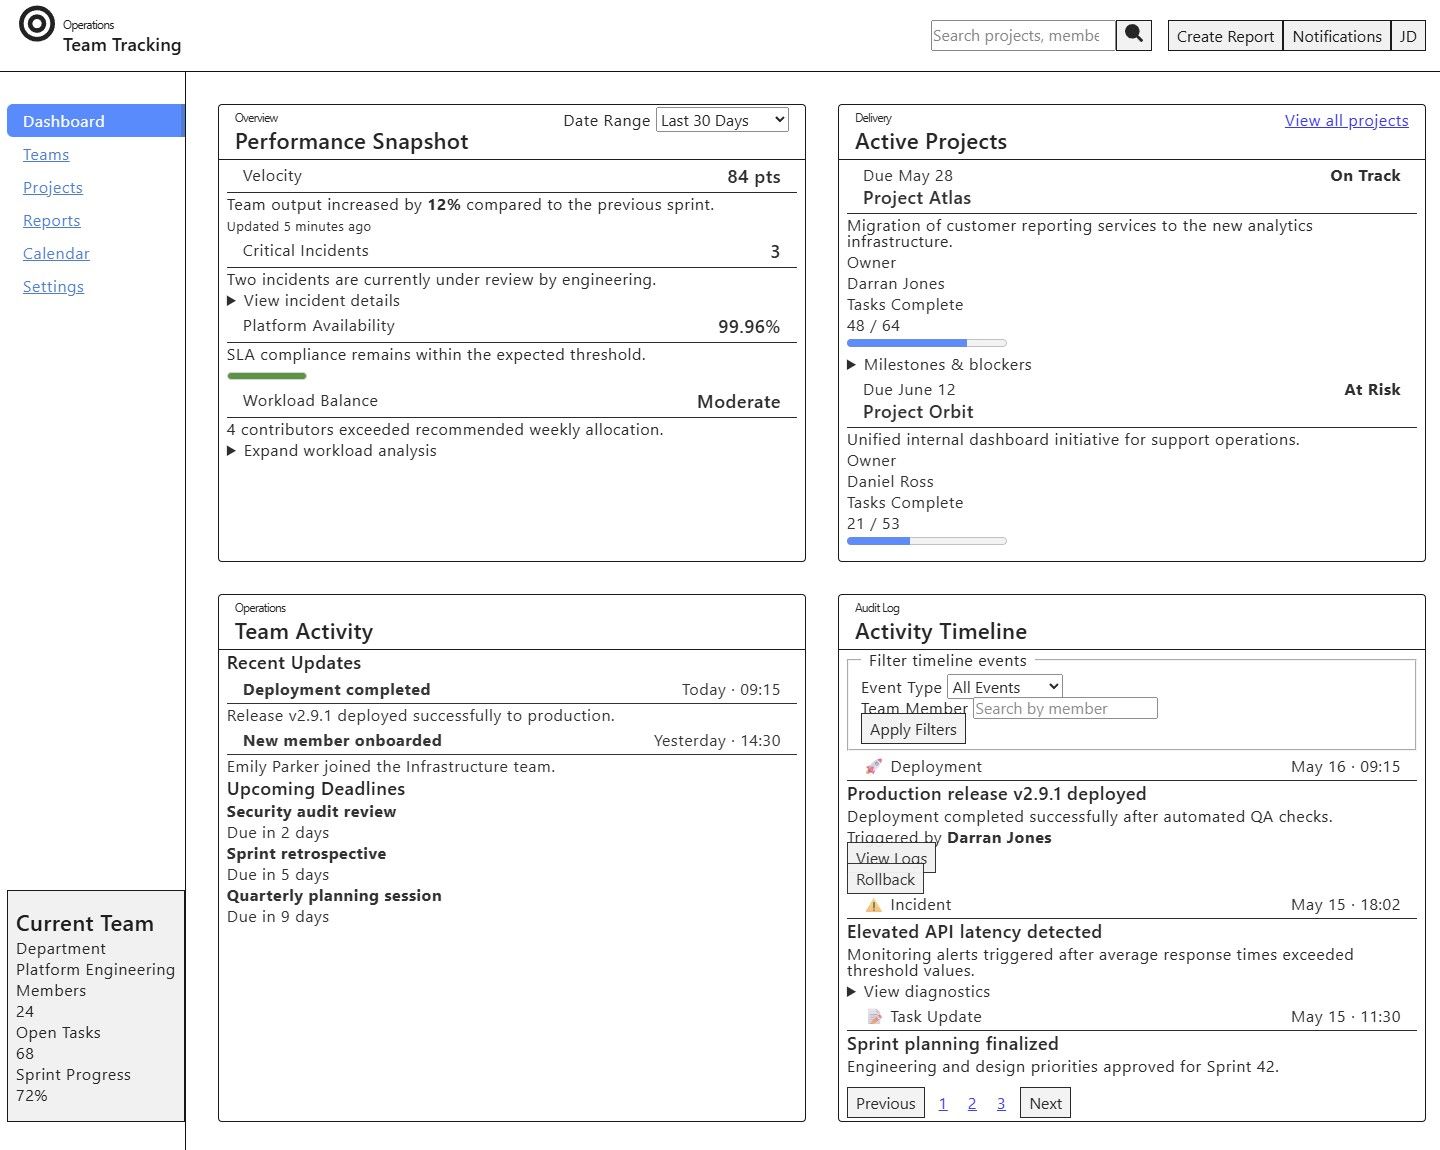Go to Teams in the sidebar
This screenshot has height=1150, width=1440.
pos(46,154)
